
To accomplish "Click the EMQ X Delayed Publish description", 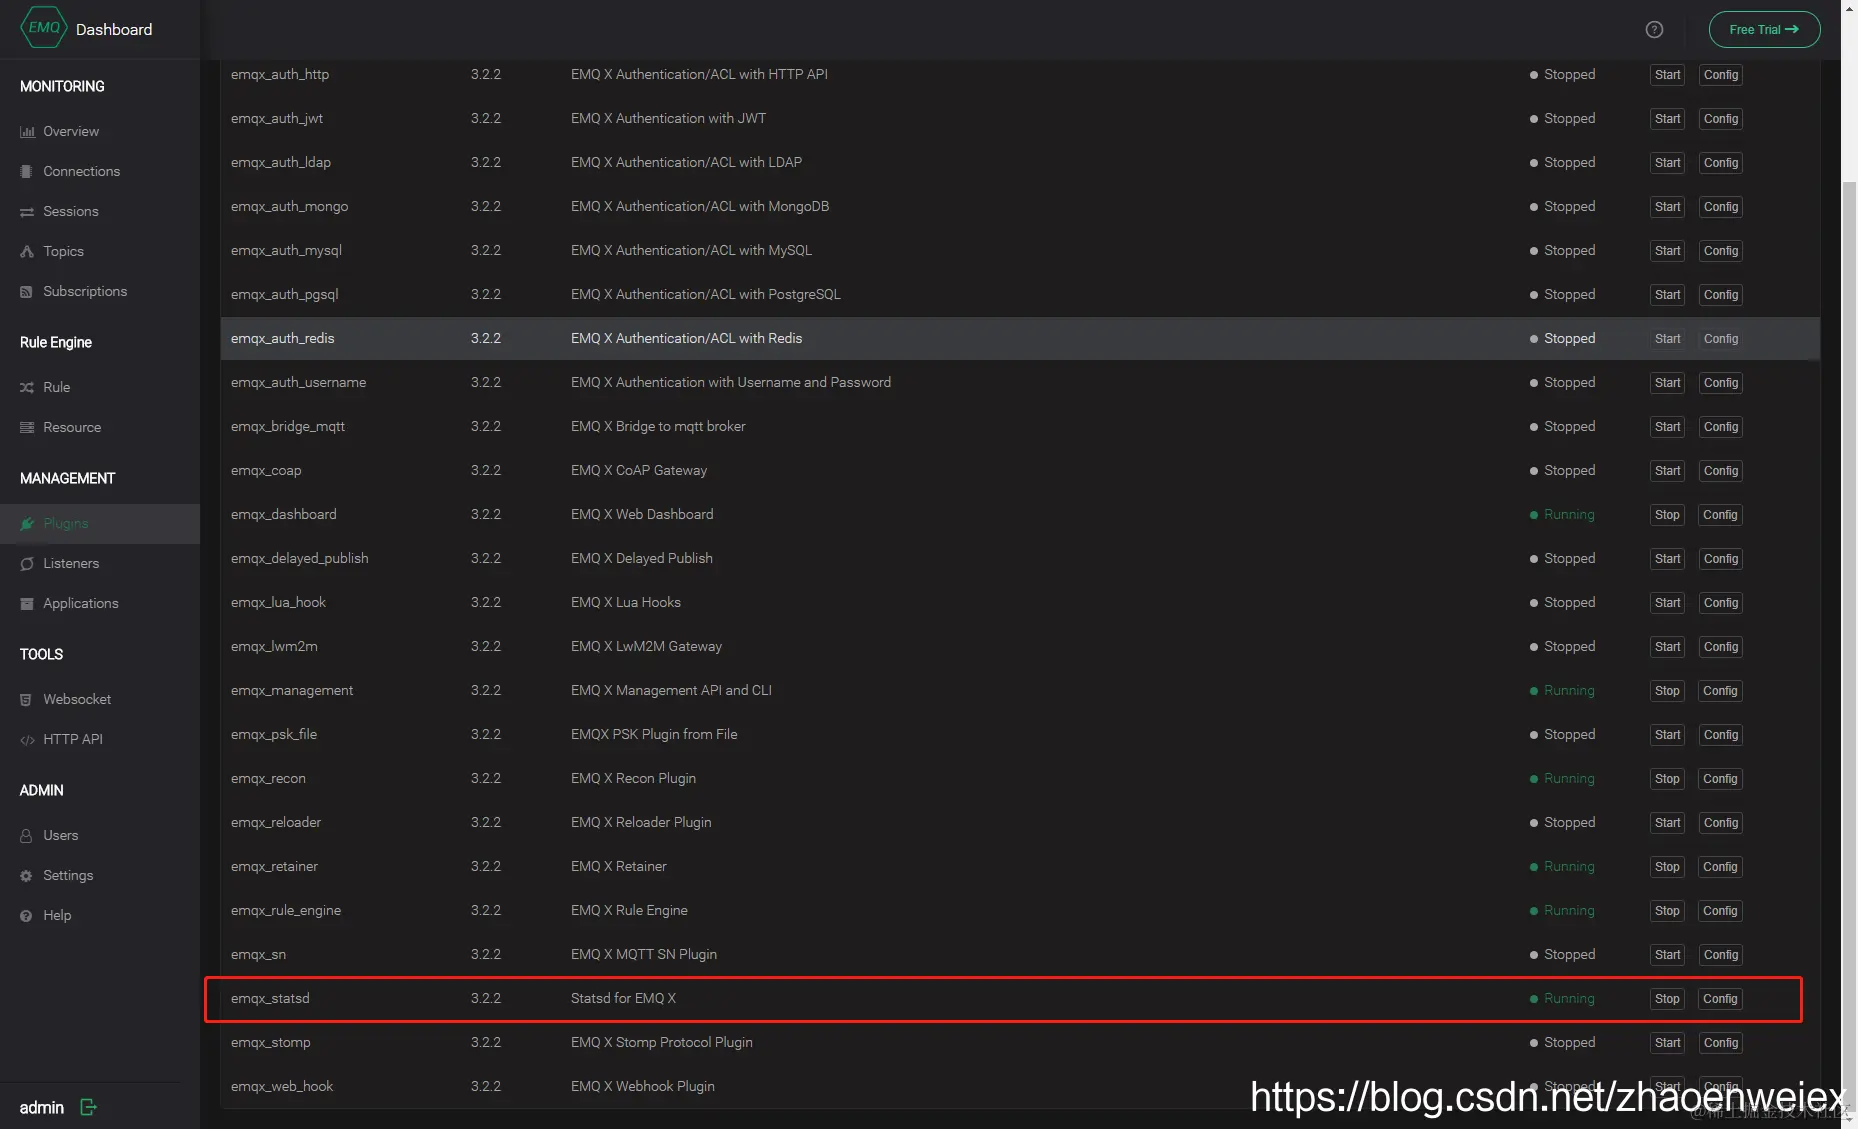I will [x=642, y=558].
